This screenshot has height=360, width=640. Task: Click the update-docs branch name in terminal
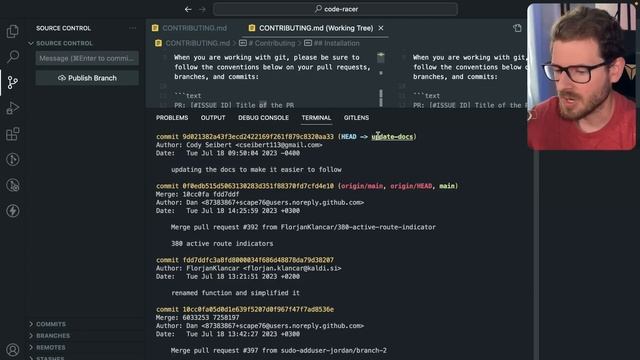tap(392, 137)
